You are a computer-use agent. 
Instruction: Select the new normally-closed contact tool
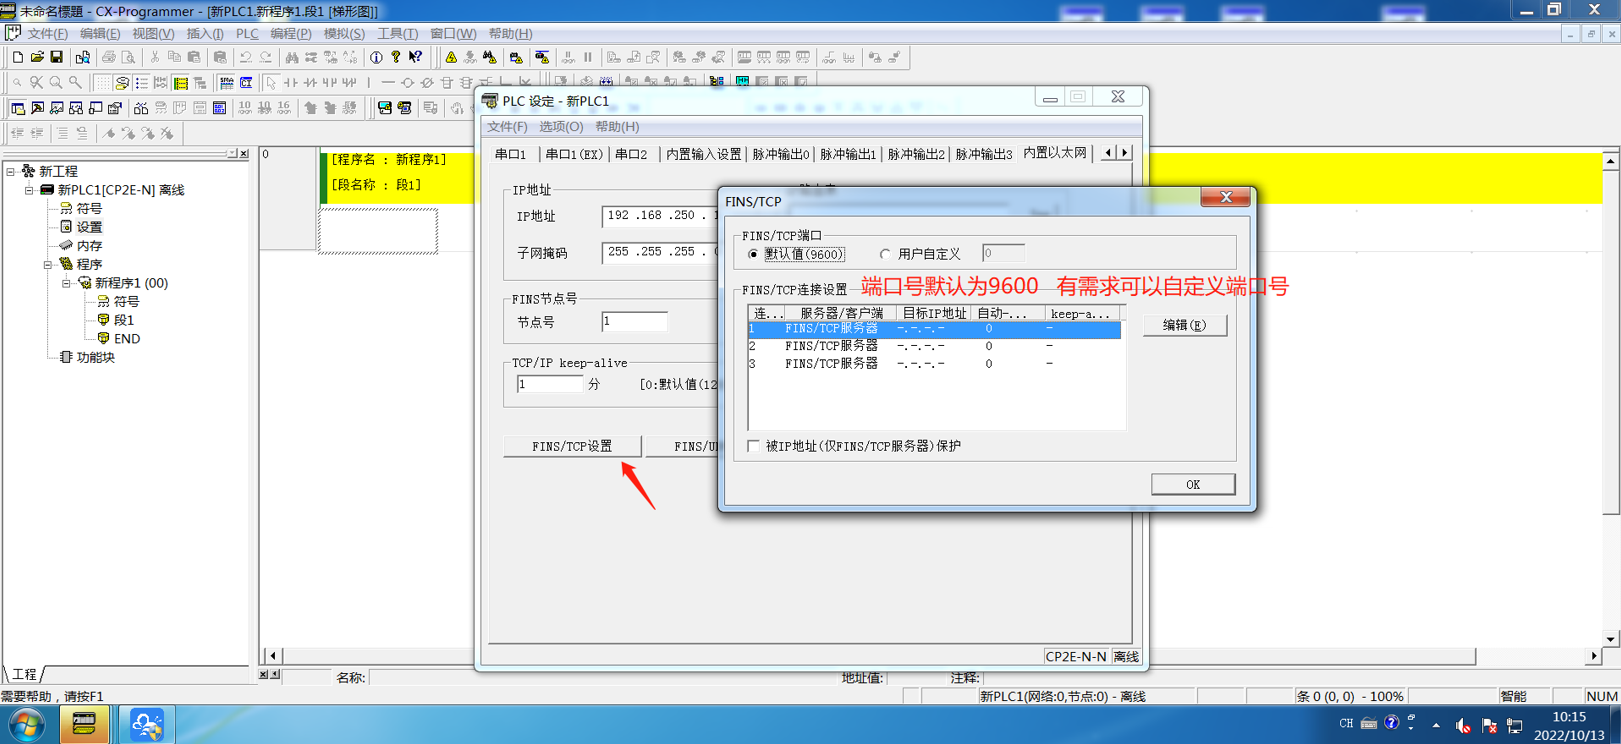point(310,83)
